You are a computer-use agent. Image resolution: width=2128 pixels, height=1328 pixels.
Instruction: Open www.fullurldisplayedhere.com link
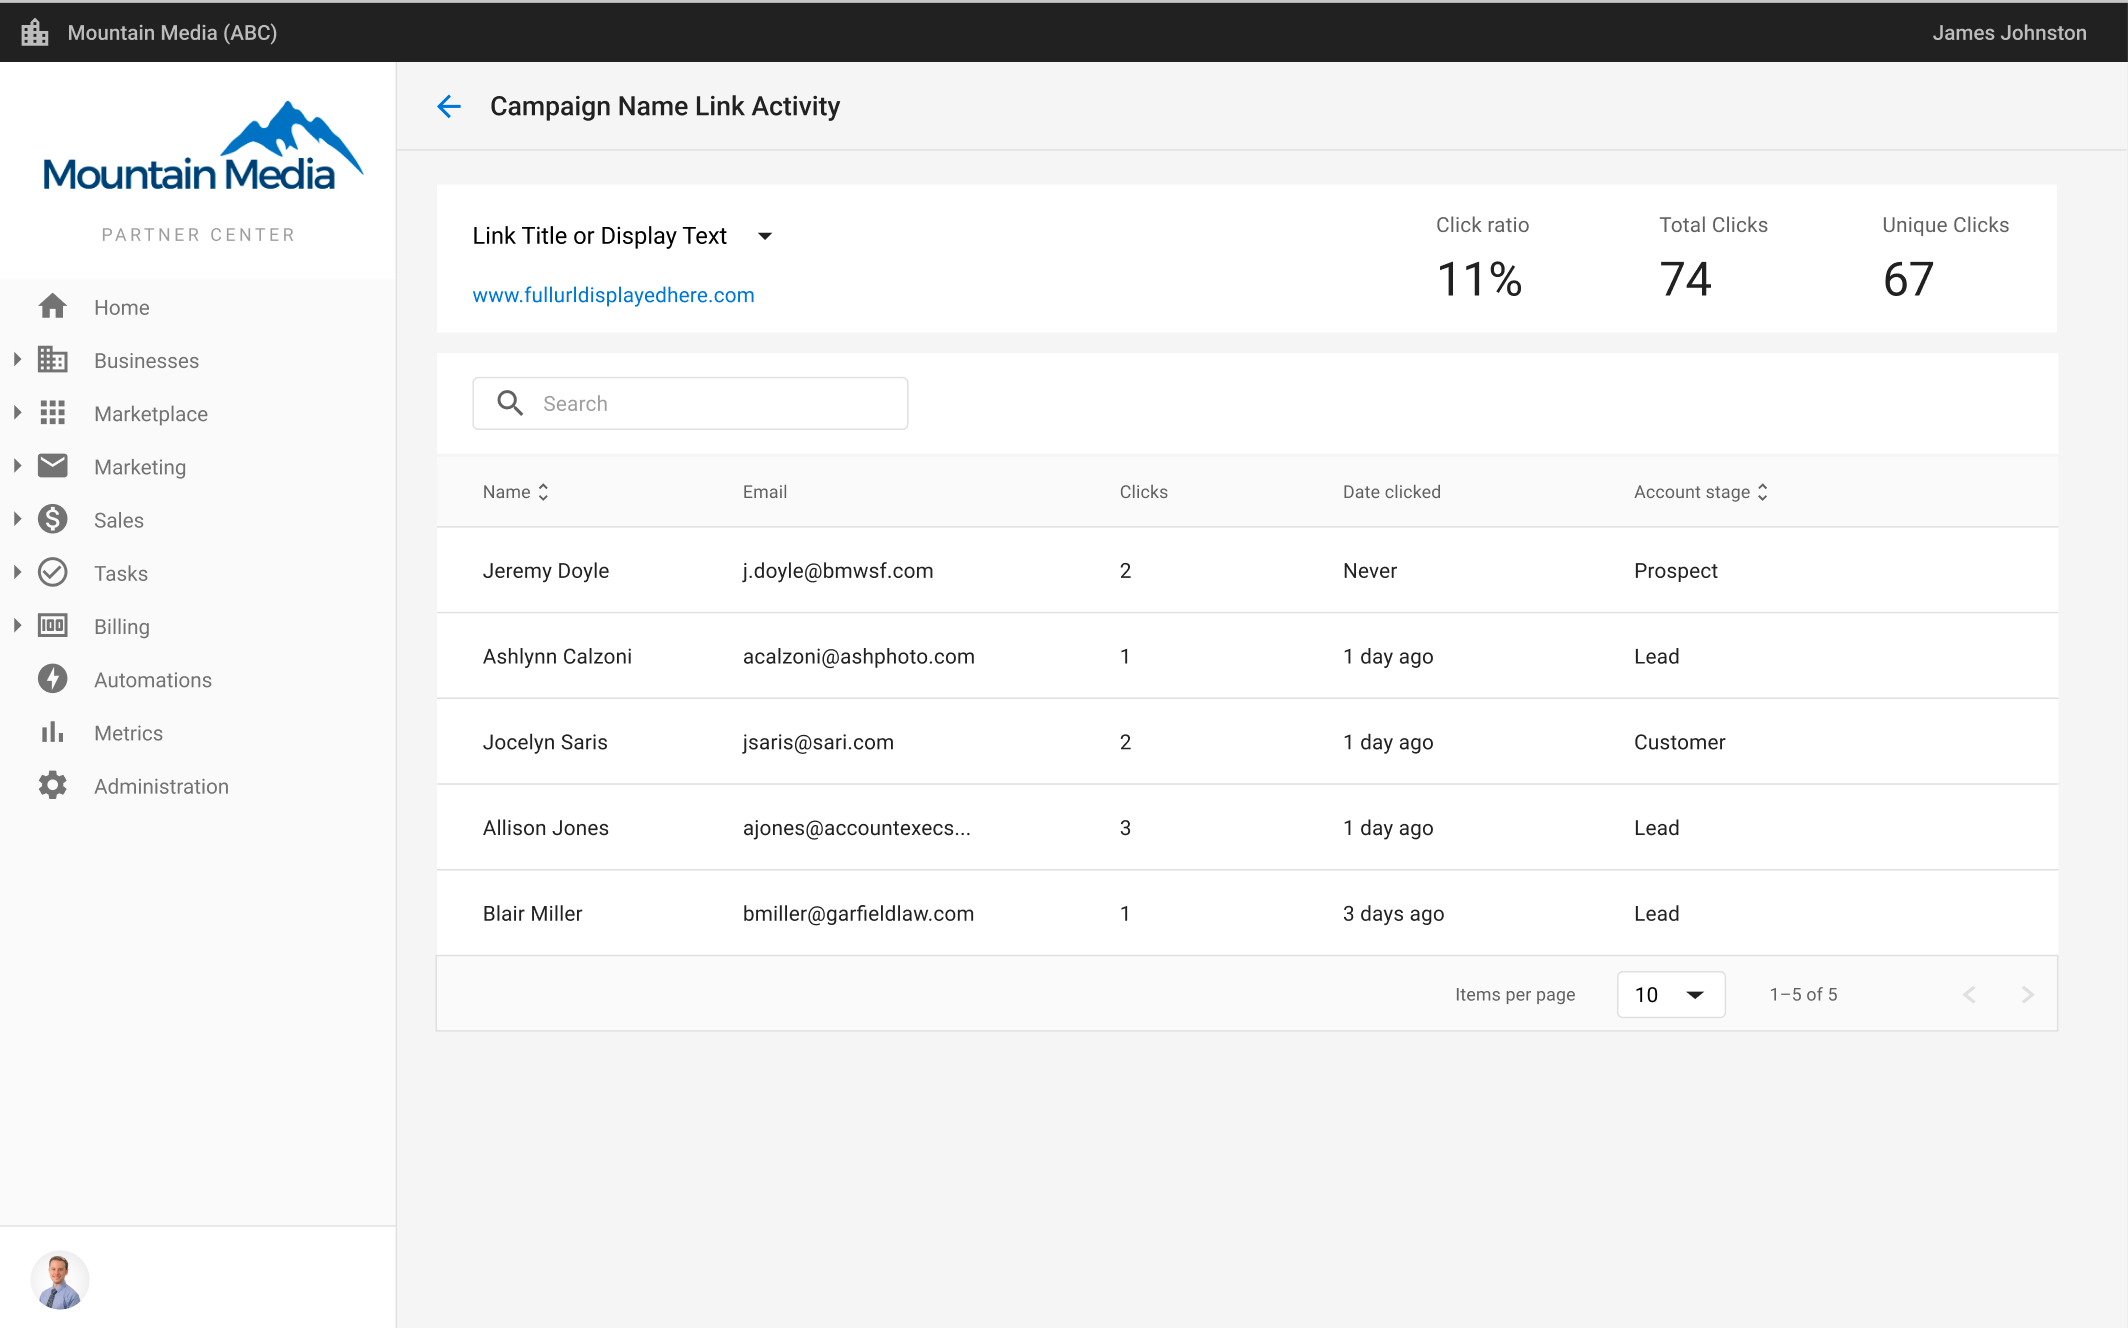613,295
